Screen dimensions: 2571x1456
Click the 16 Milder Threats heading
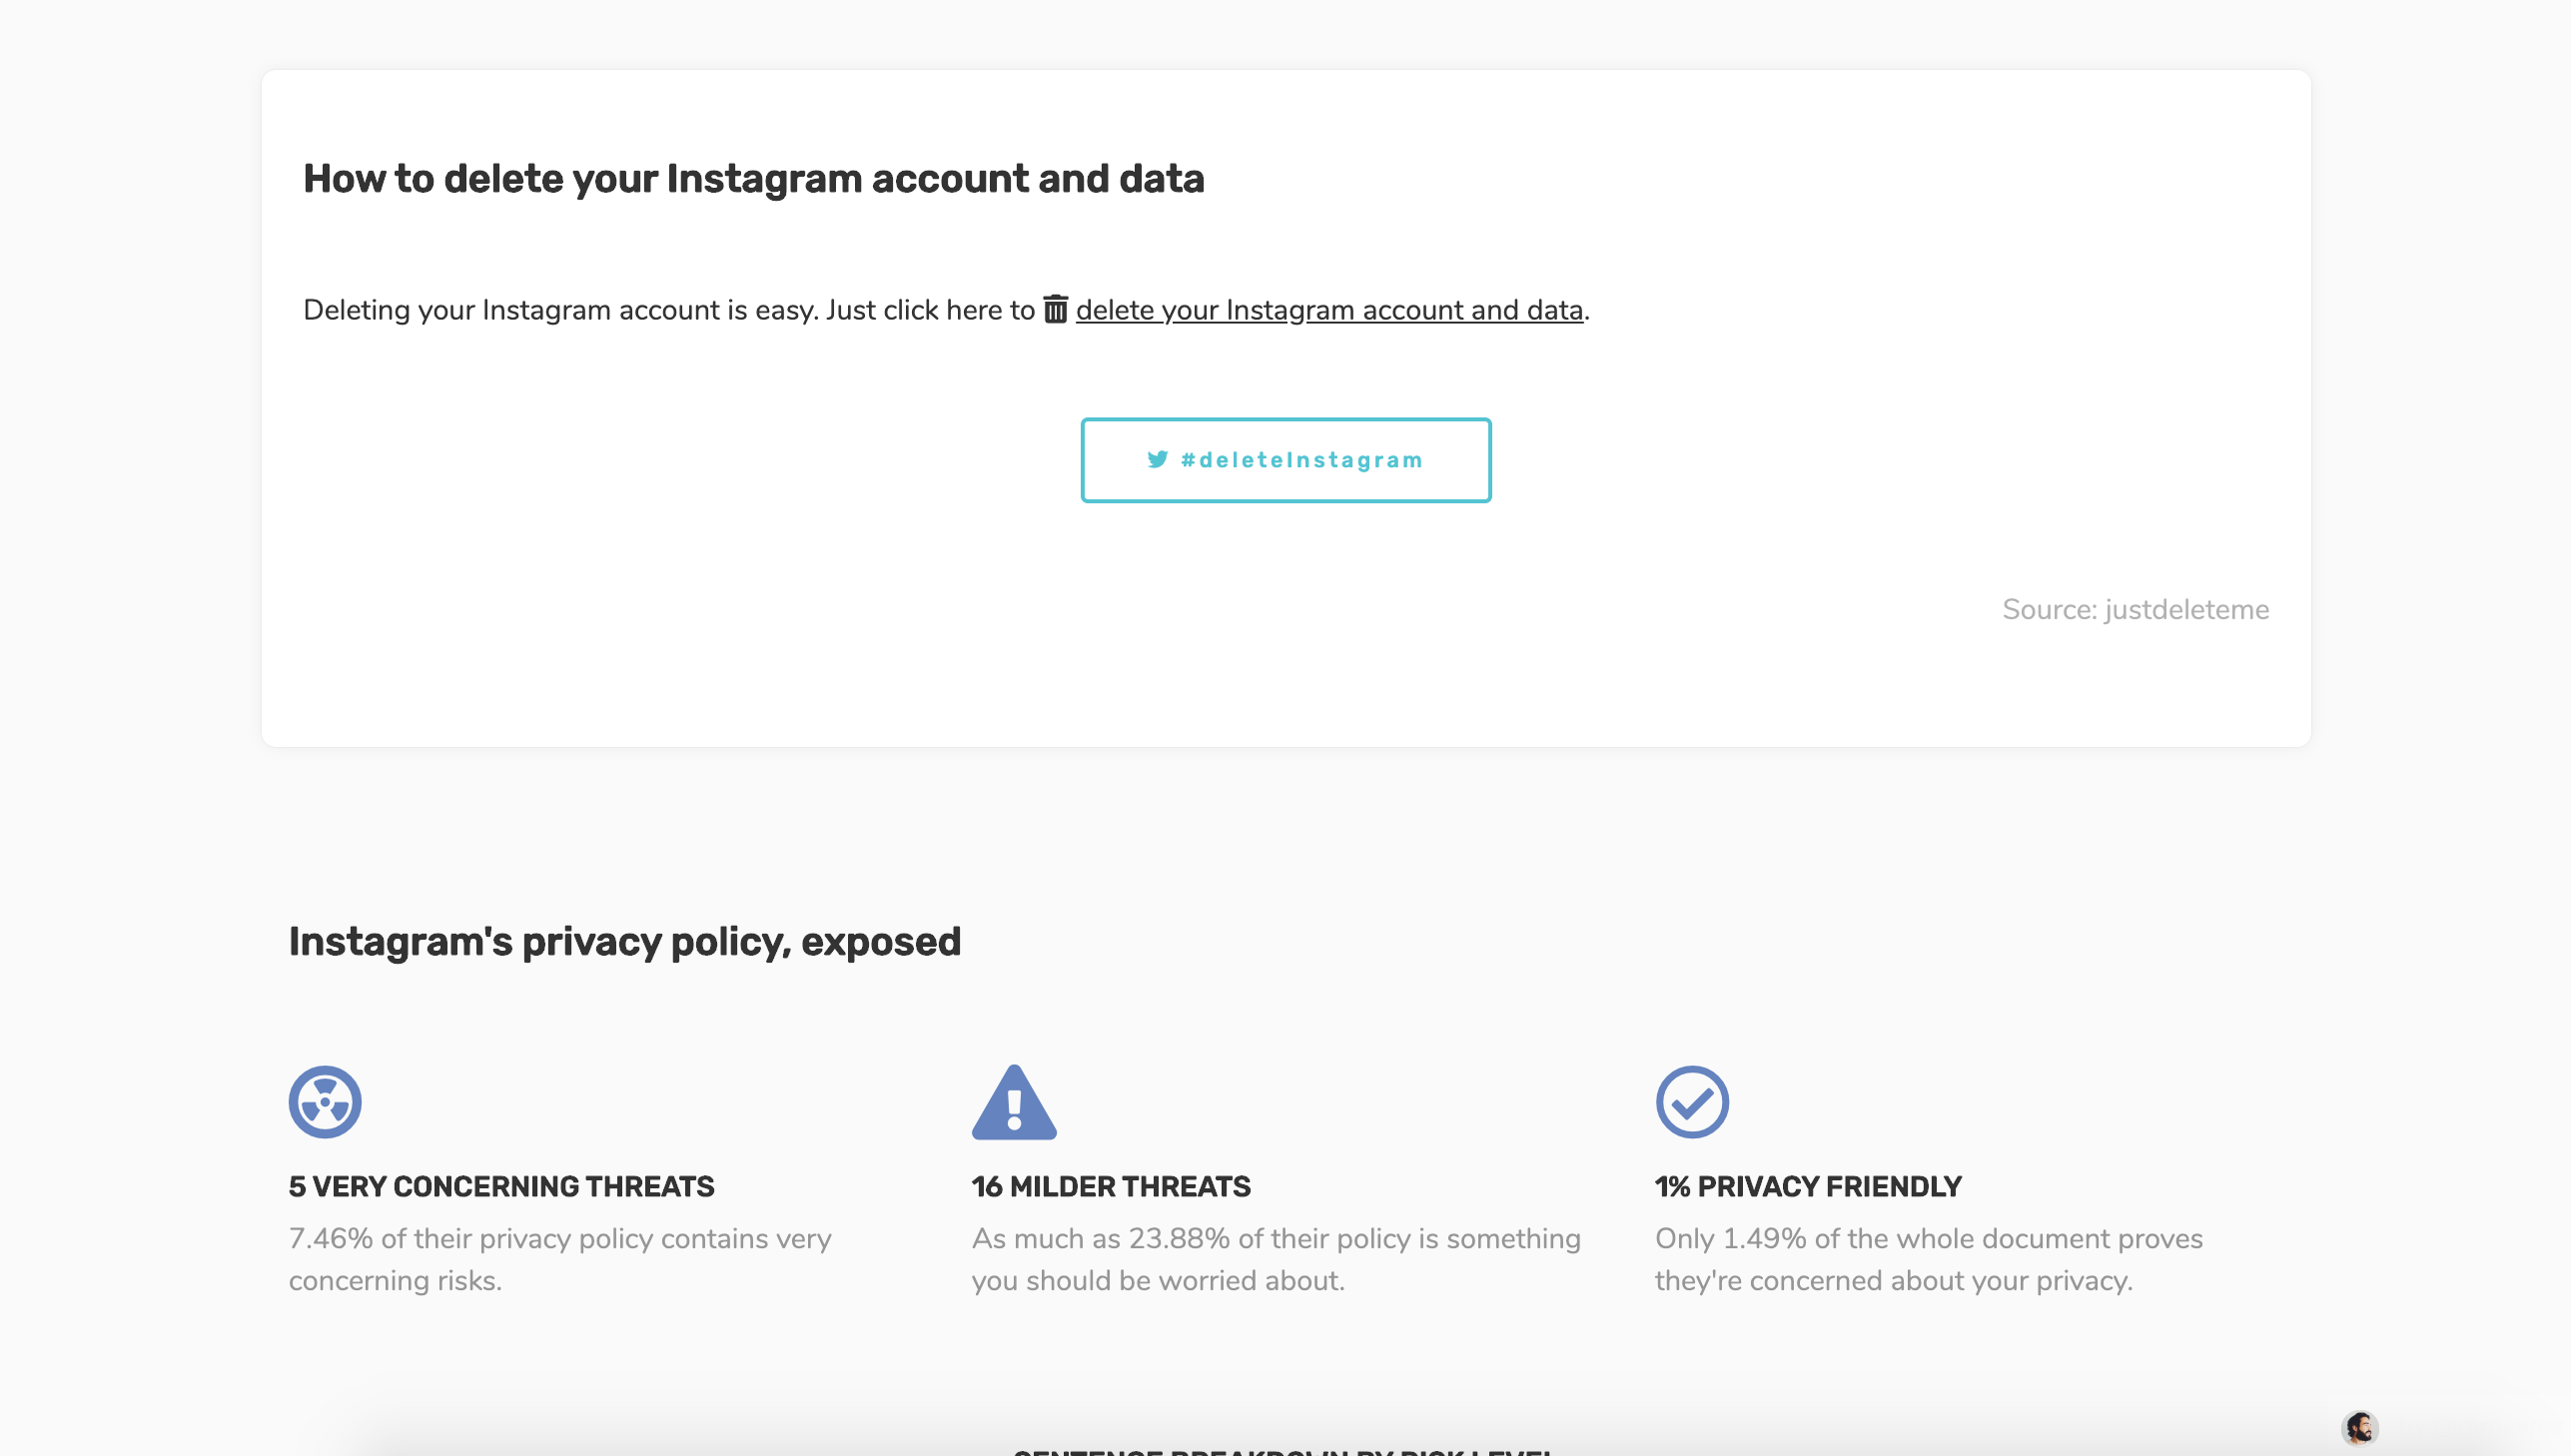[x=1110, y=1186]
